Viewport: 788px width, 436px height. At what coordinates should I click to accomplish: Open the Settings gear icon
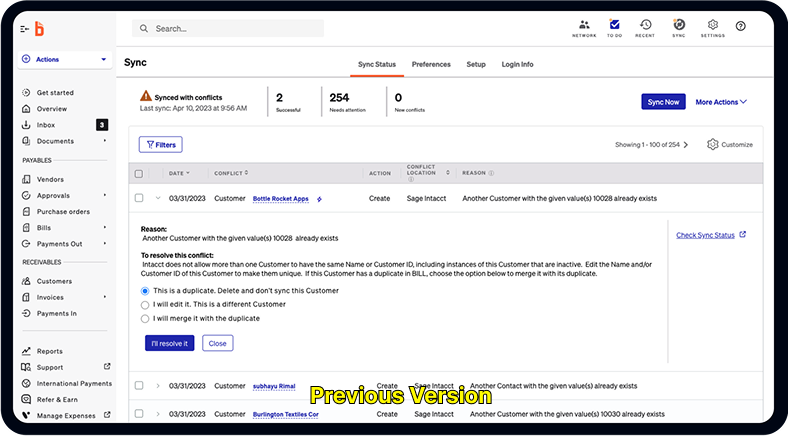coord(713,29)
